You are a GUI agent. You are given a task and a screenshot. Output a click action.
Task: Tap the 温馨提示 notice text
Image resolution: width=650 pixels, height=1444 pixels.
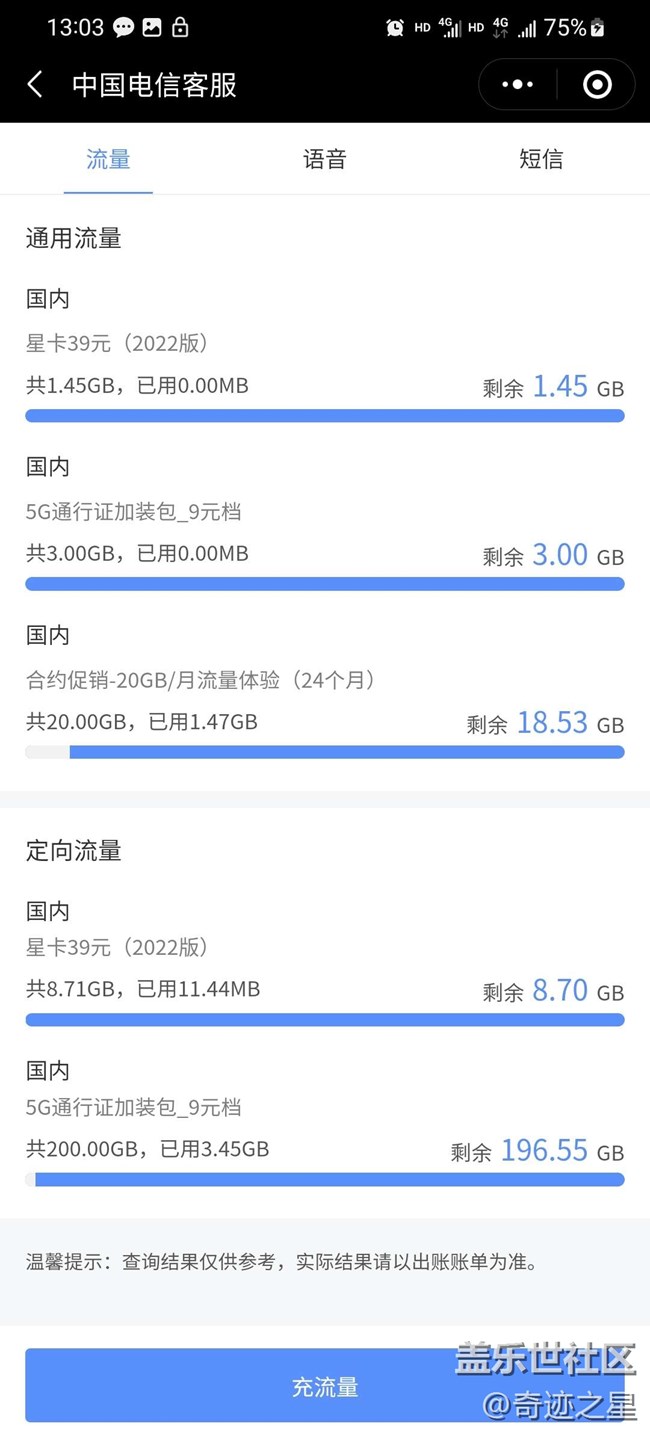coord(282,1262)
